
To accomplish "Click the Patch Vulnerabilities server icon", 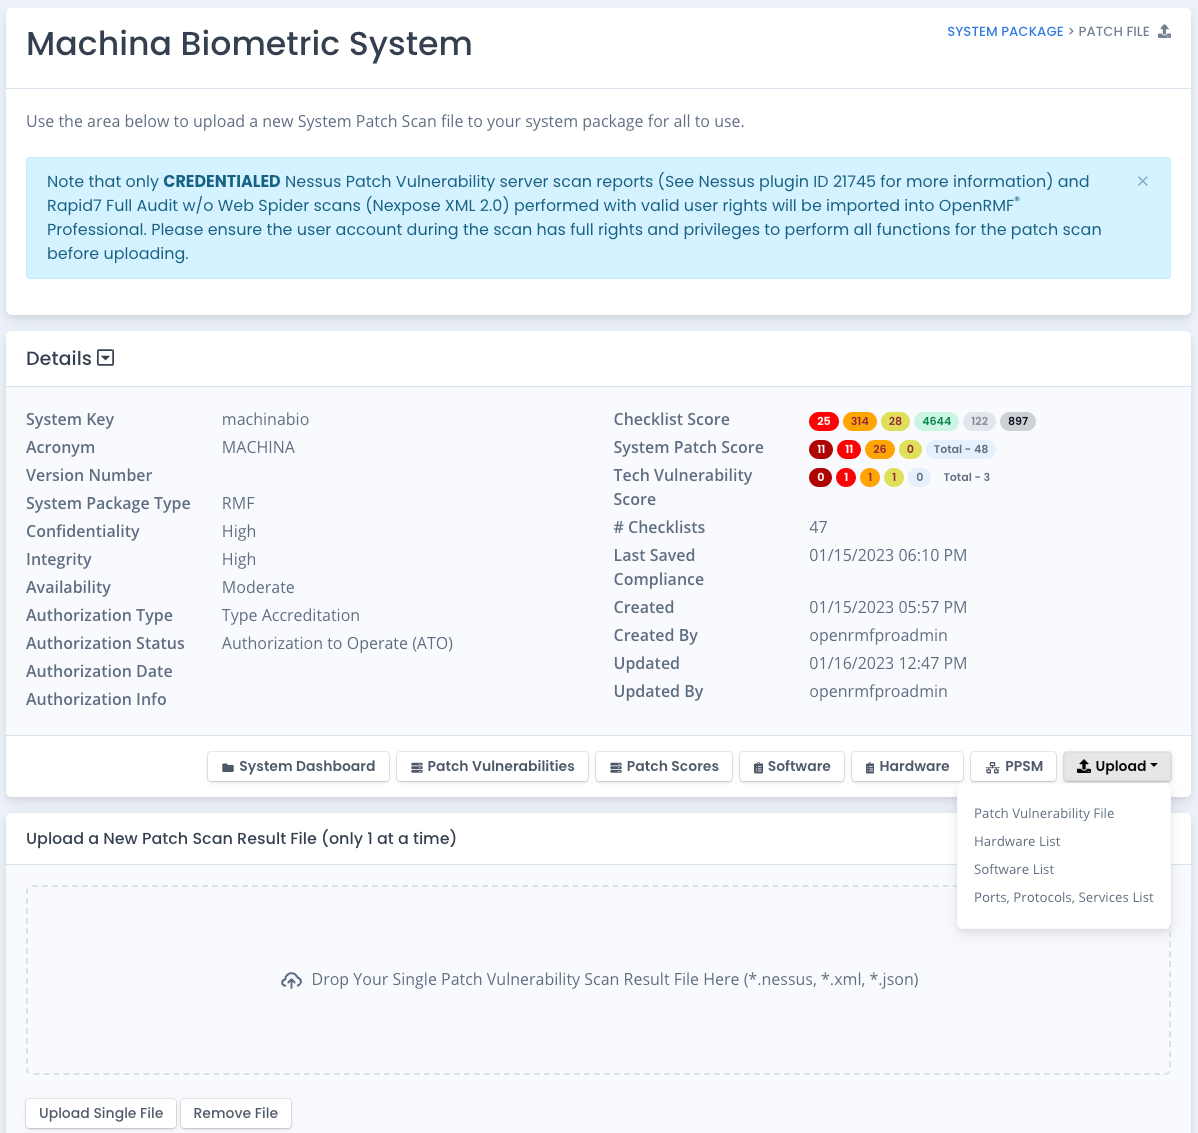I will point(416,767).
